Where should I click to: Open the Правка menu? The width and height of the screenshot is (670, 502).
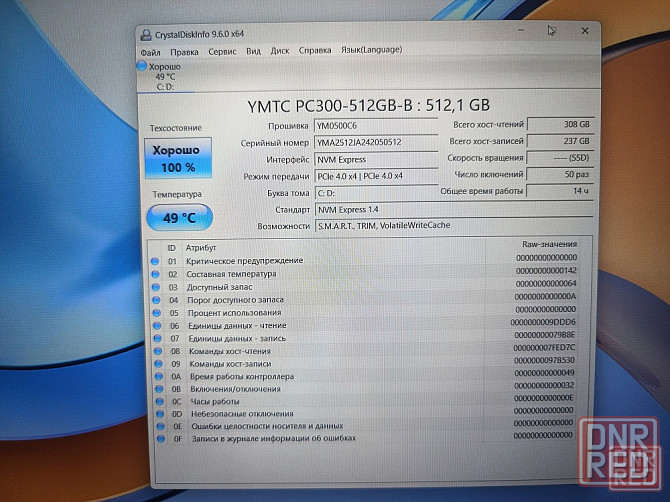pyautogui.click(x=184, y=52)
